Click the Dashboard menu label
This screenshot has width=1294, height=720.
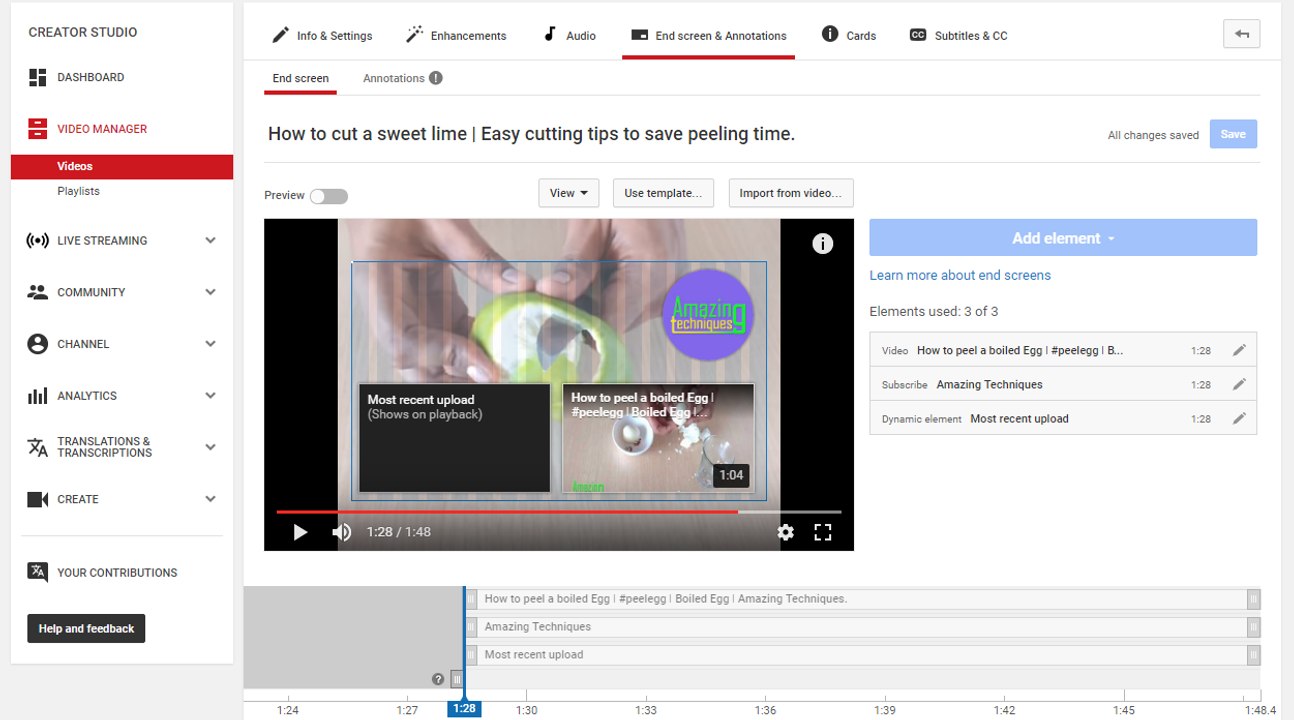pos(91,77)
